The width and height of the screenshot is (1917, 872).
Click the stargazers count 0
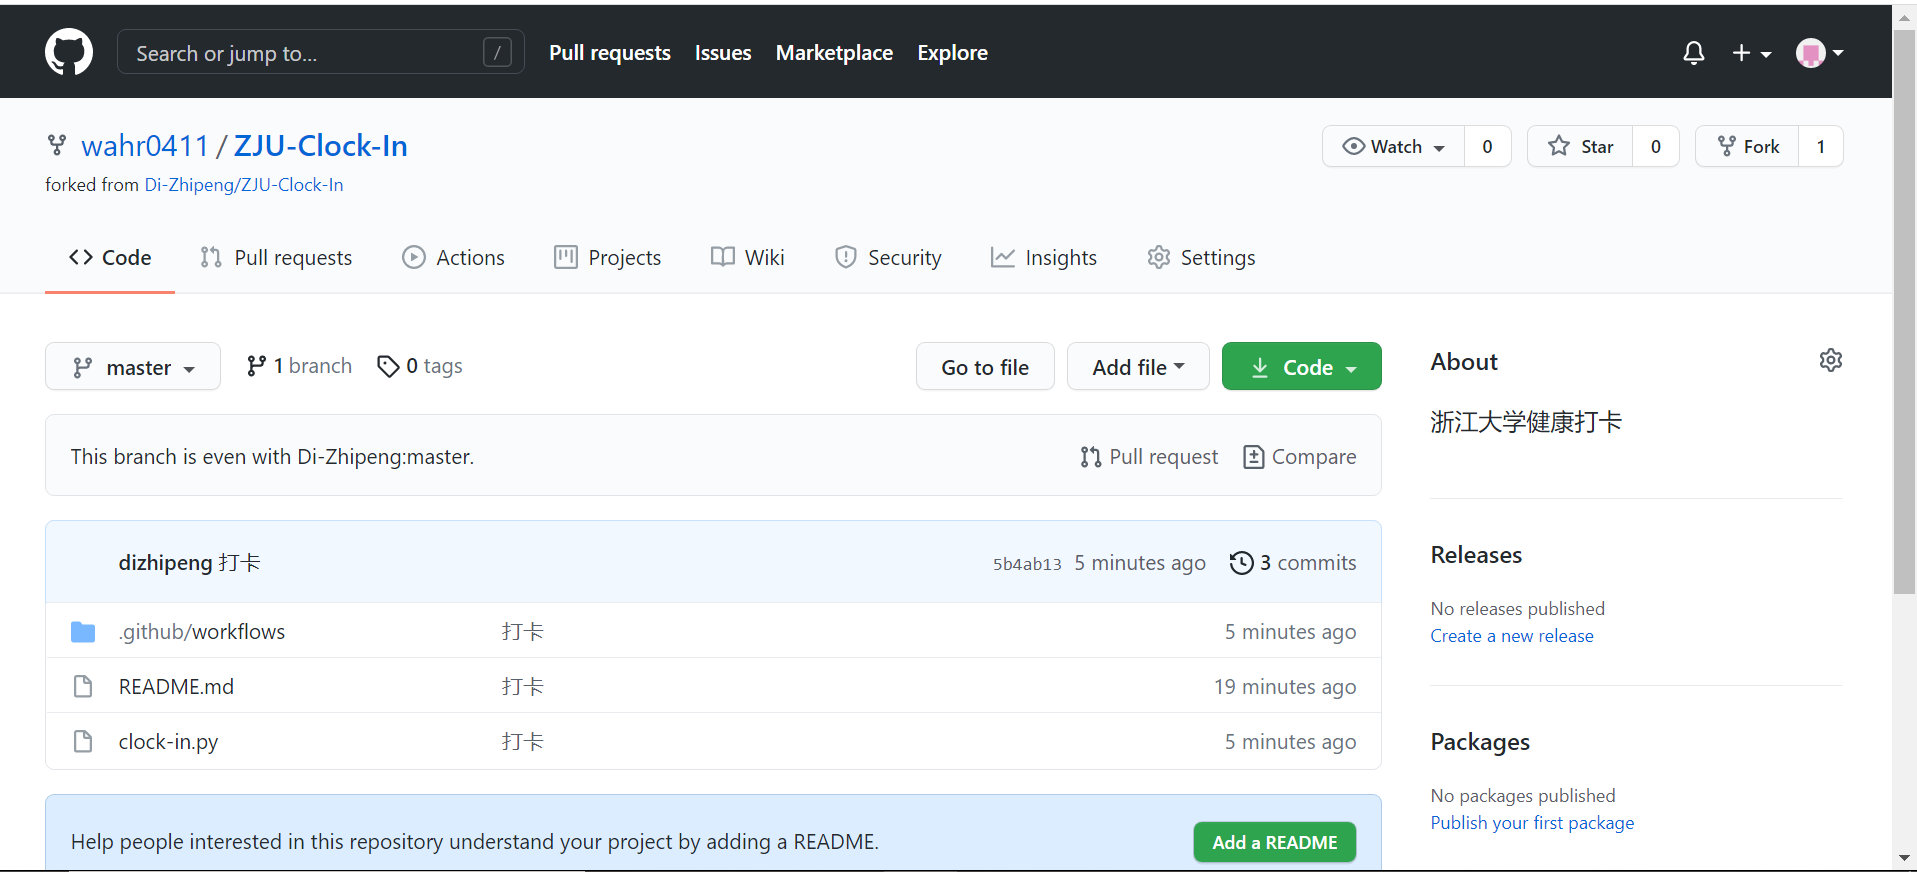click(1656, 146)
